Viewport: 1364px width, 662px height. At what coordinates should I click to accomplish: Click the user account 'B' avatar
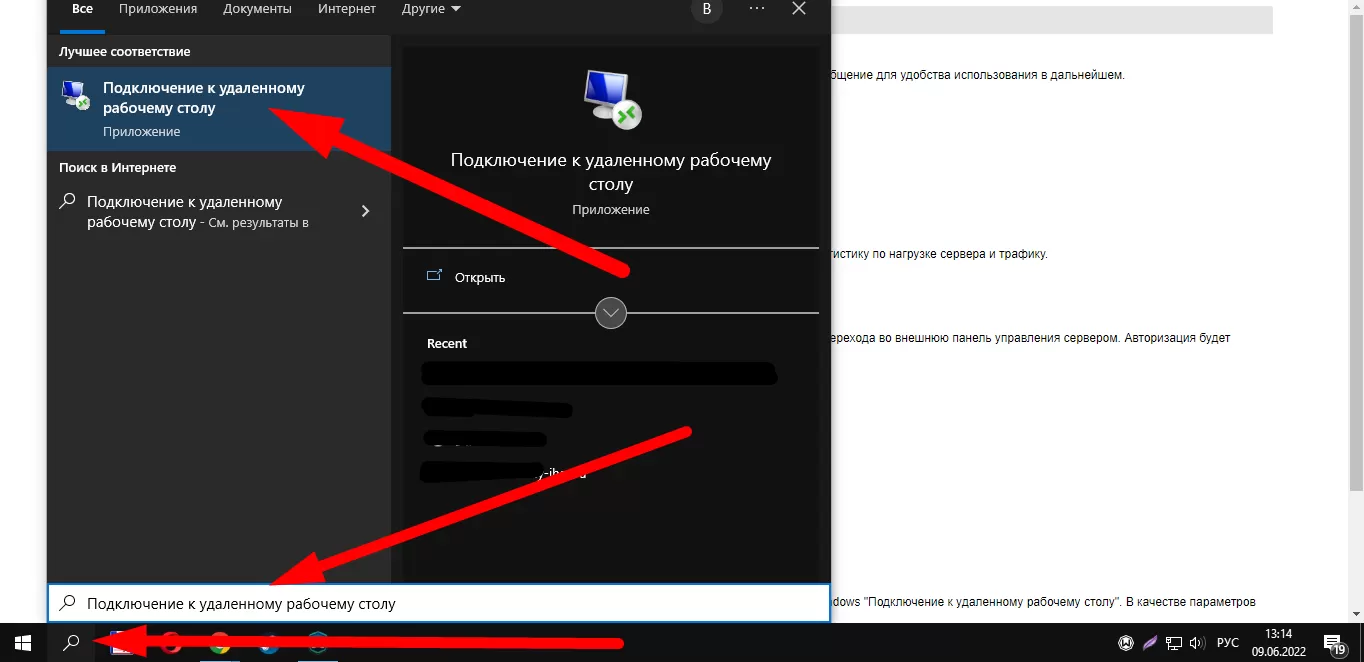tap(707, 9)
